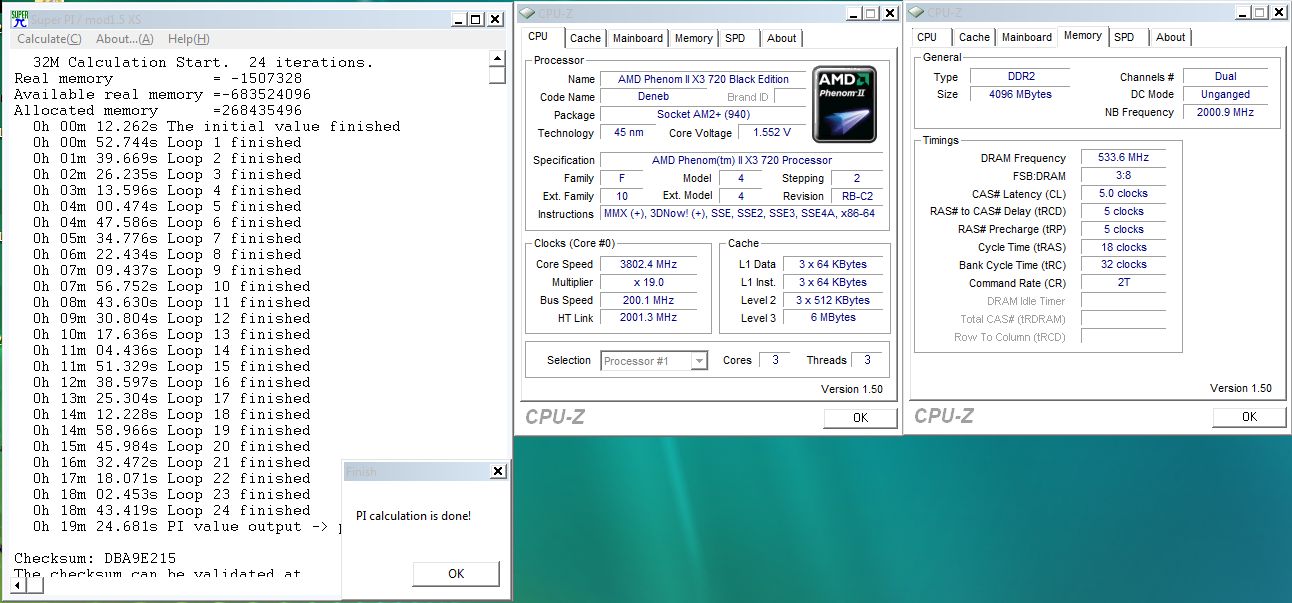Select Memory tab in right CPU-Z window
Screen dimensions: 1292x603
1082,36
